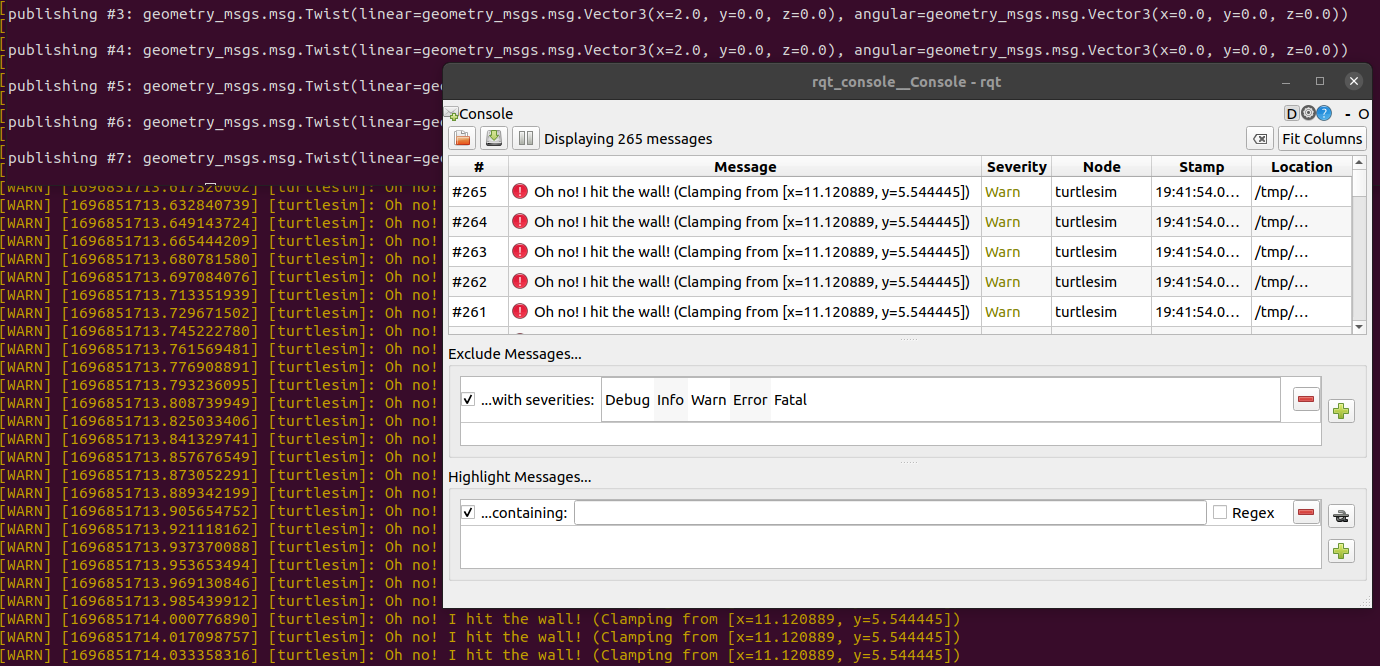The image size is (1380, 666).
Task: Open the plugin configuration gear icon
Action: coord(1307,114)
